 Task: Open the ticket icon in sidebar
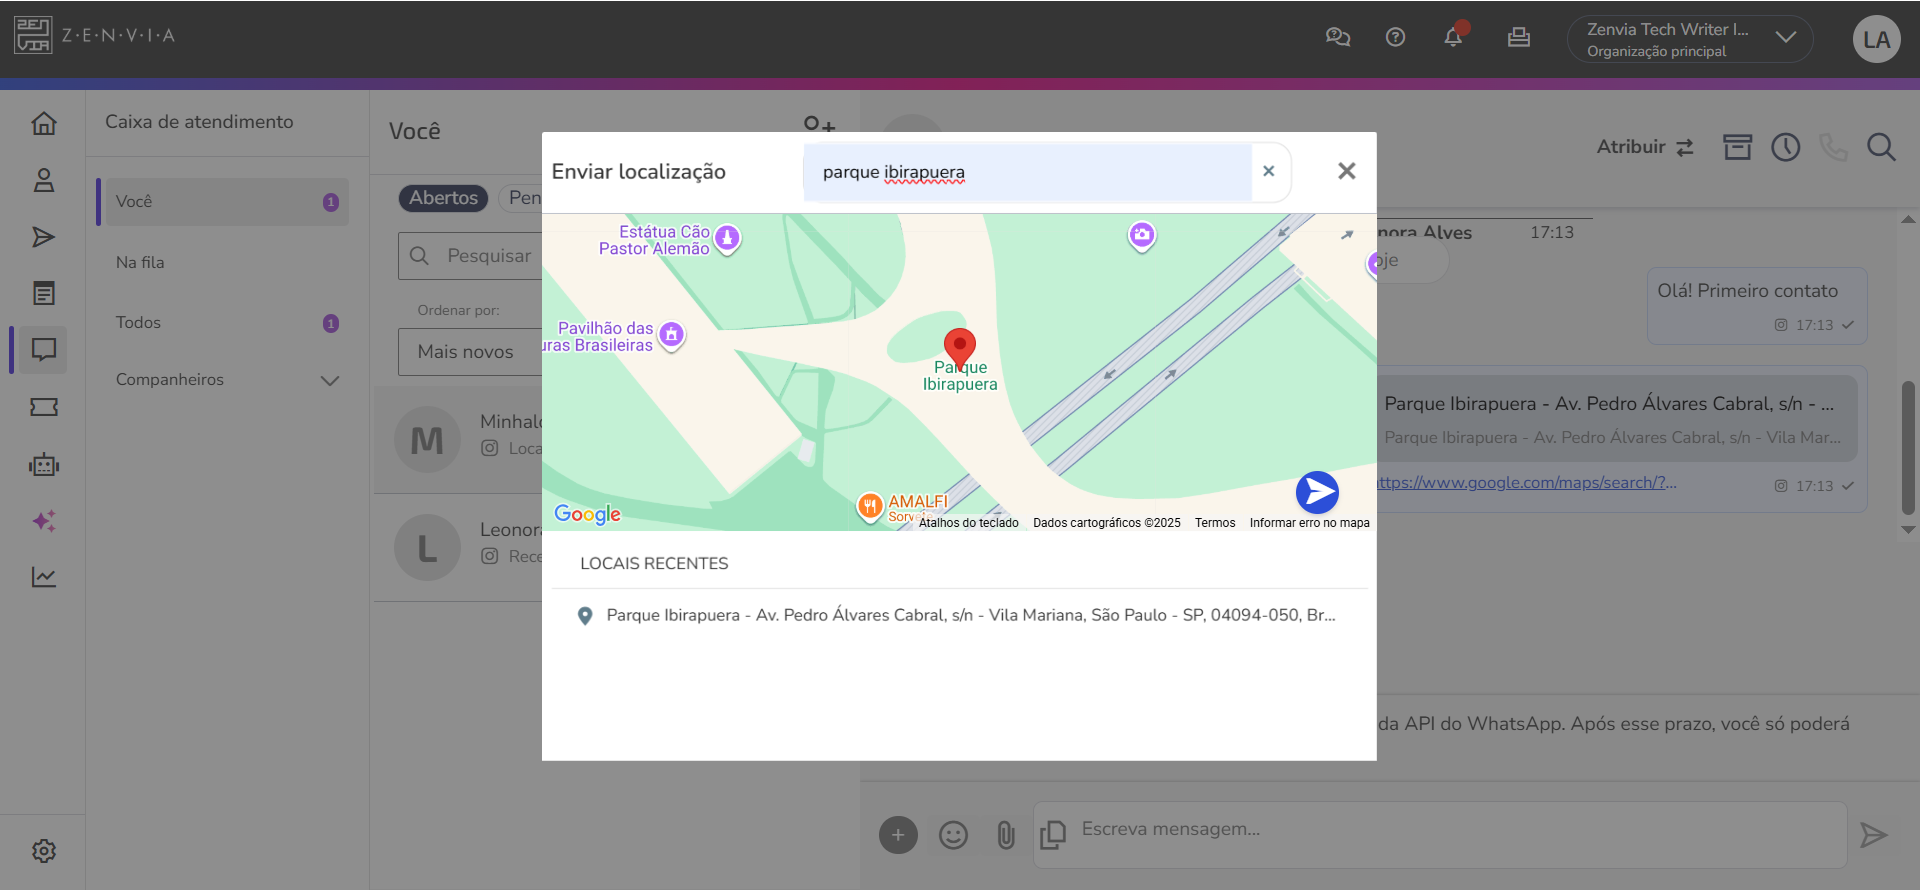[x=44, y=407]
